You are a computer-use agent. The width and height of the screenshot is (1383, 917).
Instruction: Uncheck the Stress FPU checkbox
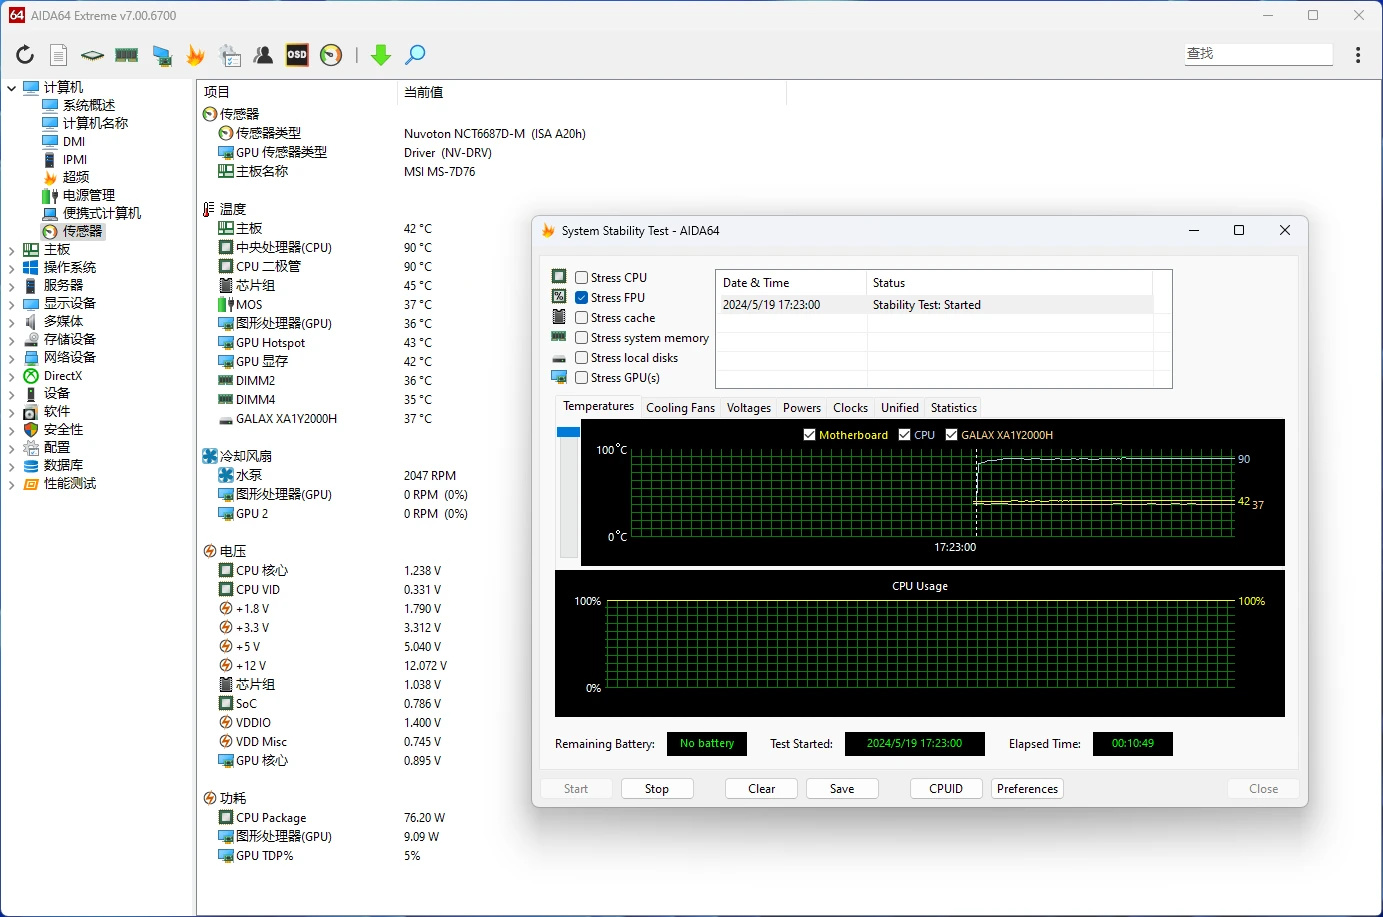[582, 298]
